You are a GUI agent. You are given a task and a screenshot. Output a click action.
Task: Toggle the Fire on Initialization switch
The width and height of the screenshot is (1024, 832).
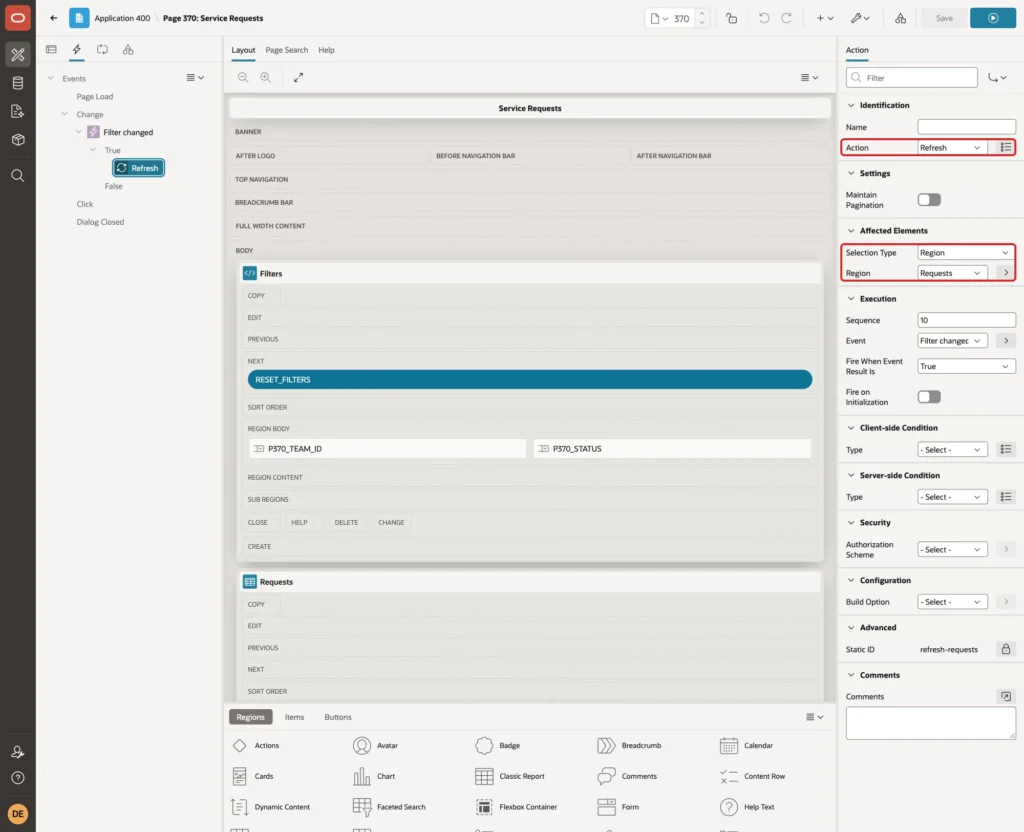pos(929,396)
